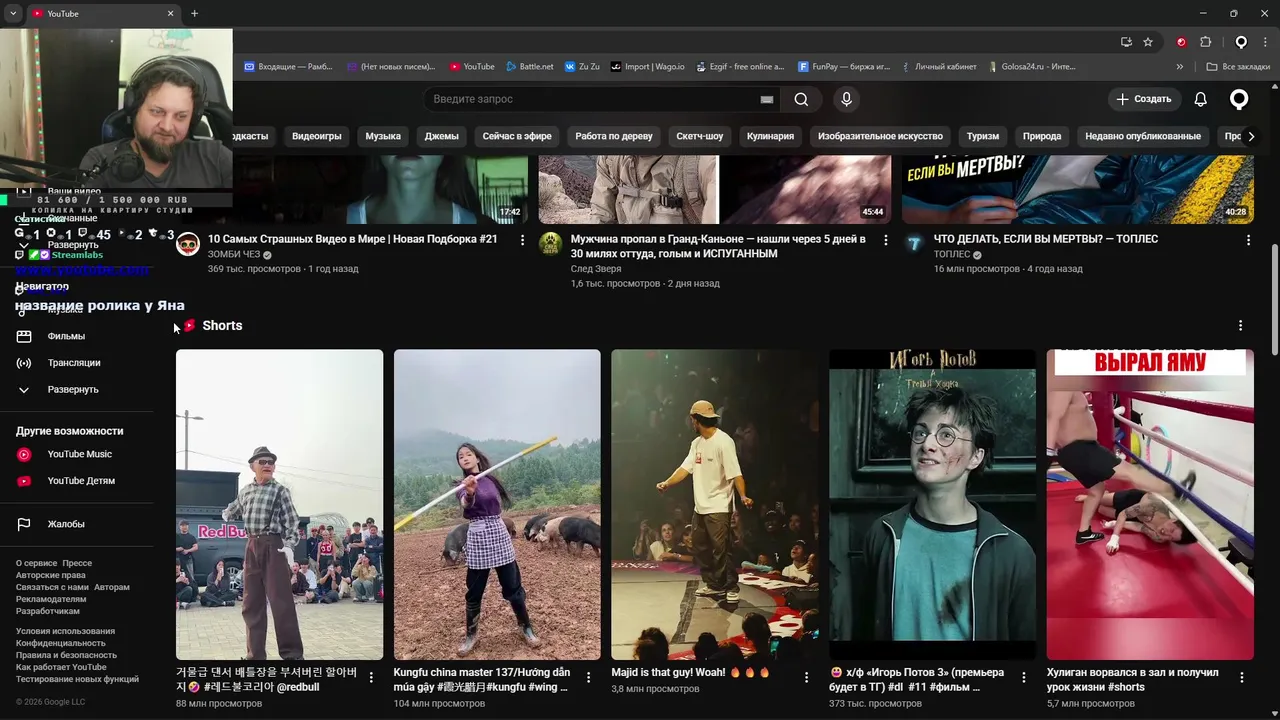1280x720 pixels.
Task: Open the Golosa24.ru bookmark
Action: coord(1031,67)
